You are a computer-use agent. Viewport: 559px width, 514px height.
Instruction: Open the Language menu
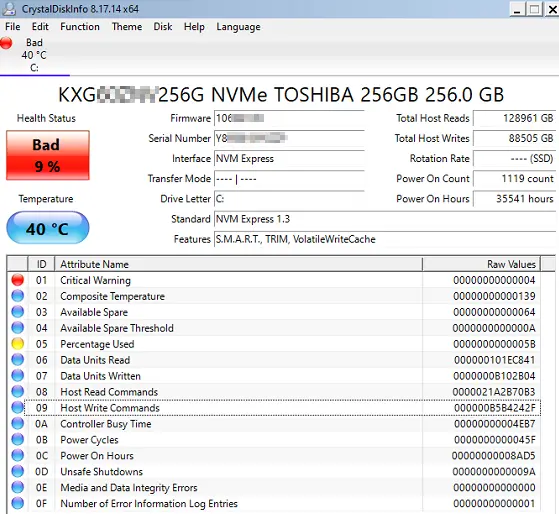pos(238,27)
